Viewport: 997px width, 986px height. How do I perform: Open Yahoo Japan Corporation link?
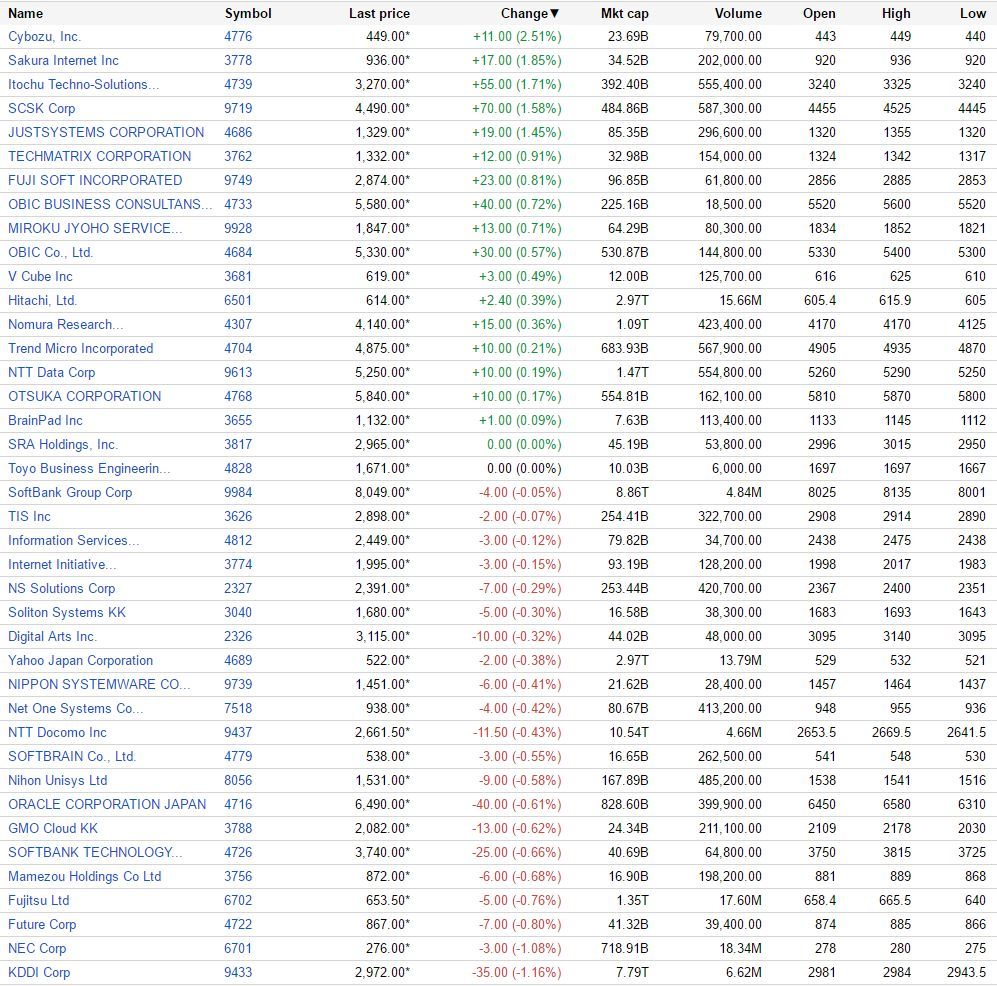click(x=80, y=661)
